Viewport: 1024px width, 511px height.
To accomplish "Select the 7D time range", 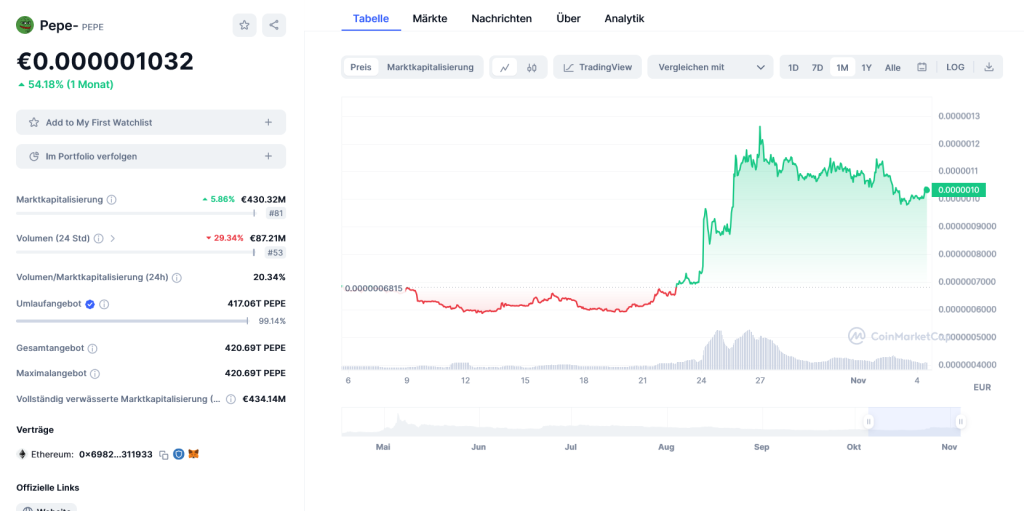I will (x=817, y=67).
